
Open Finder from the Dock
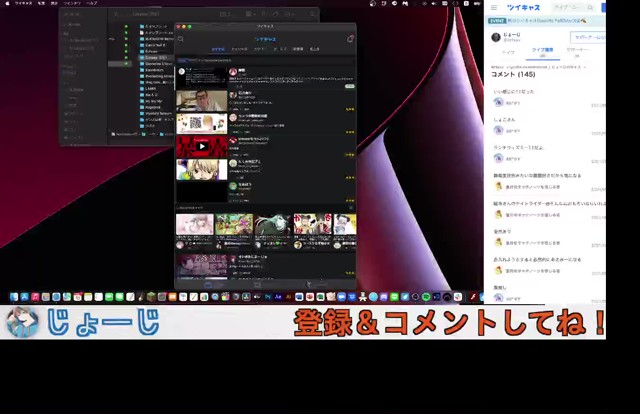point(14,297)
